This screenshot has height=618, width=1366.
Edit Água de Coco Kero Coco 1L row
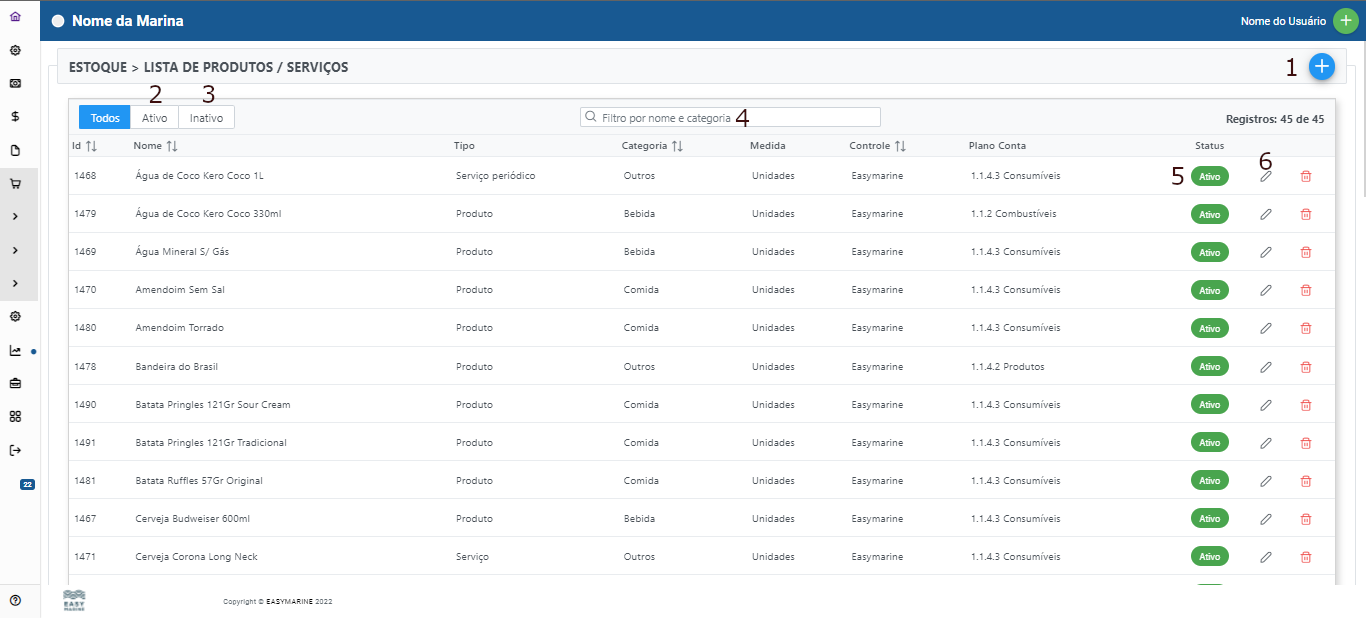[1265, 176]
